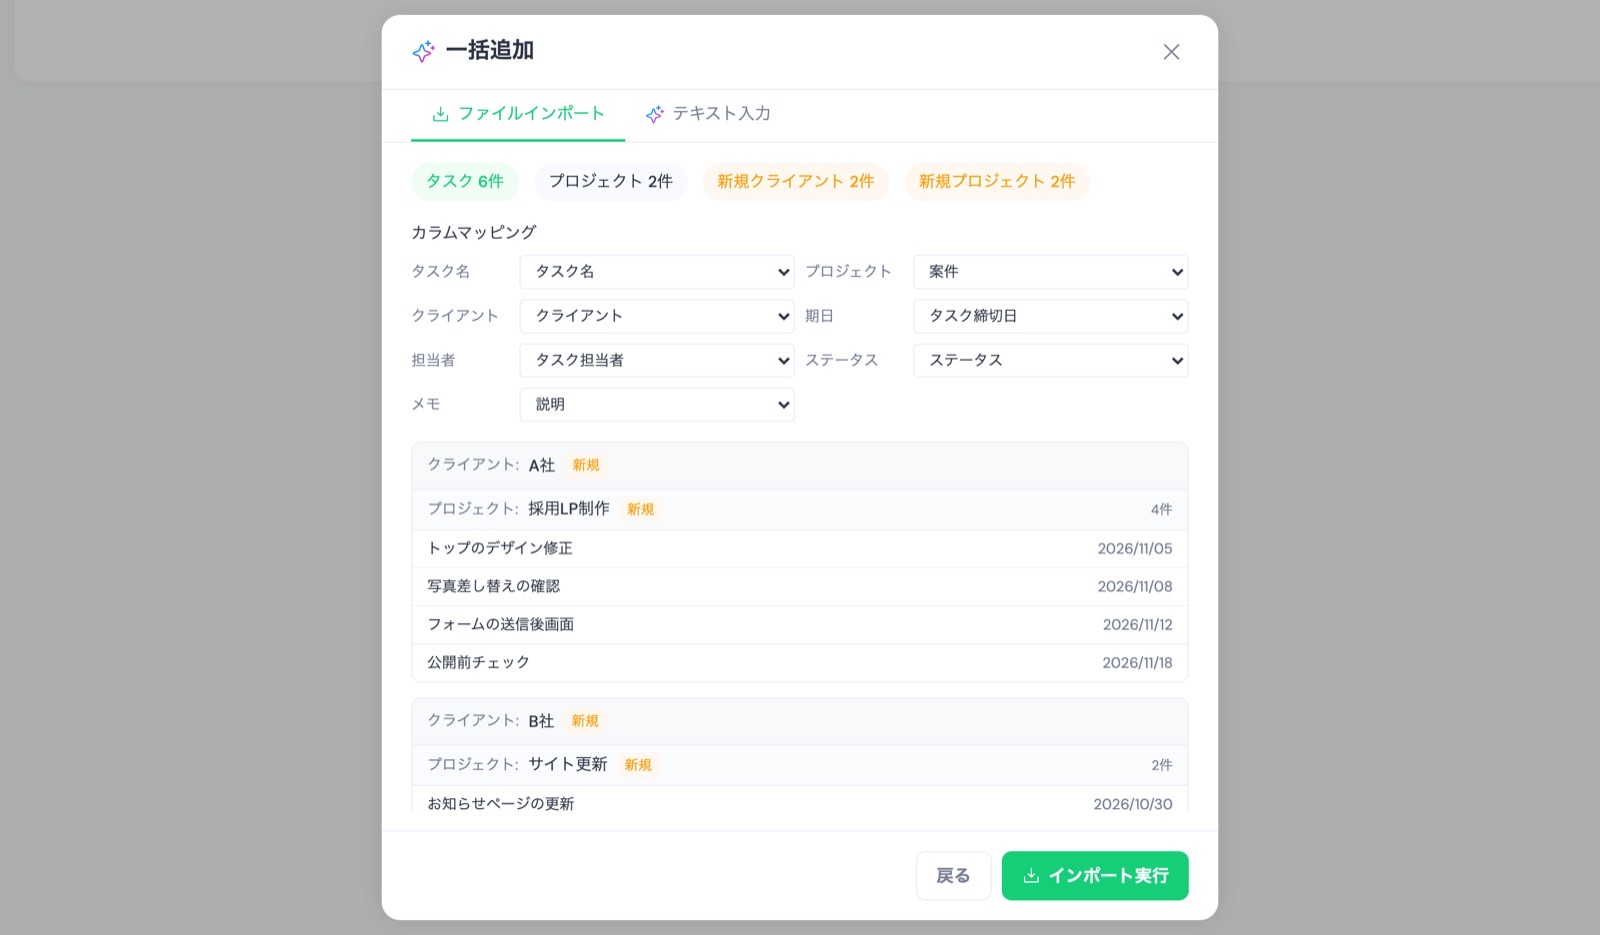This screenshot has height=935, width=1600.
Task: Click the プロジェクト: 採用LP制作 row
Action: click(x=800, y=509)
